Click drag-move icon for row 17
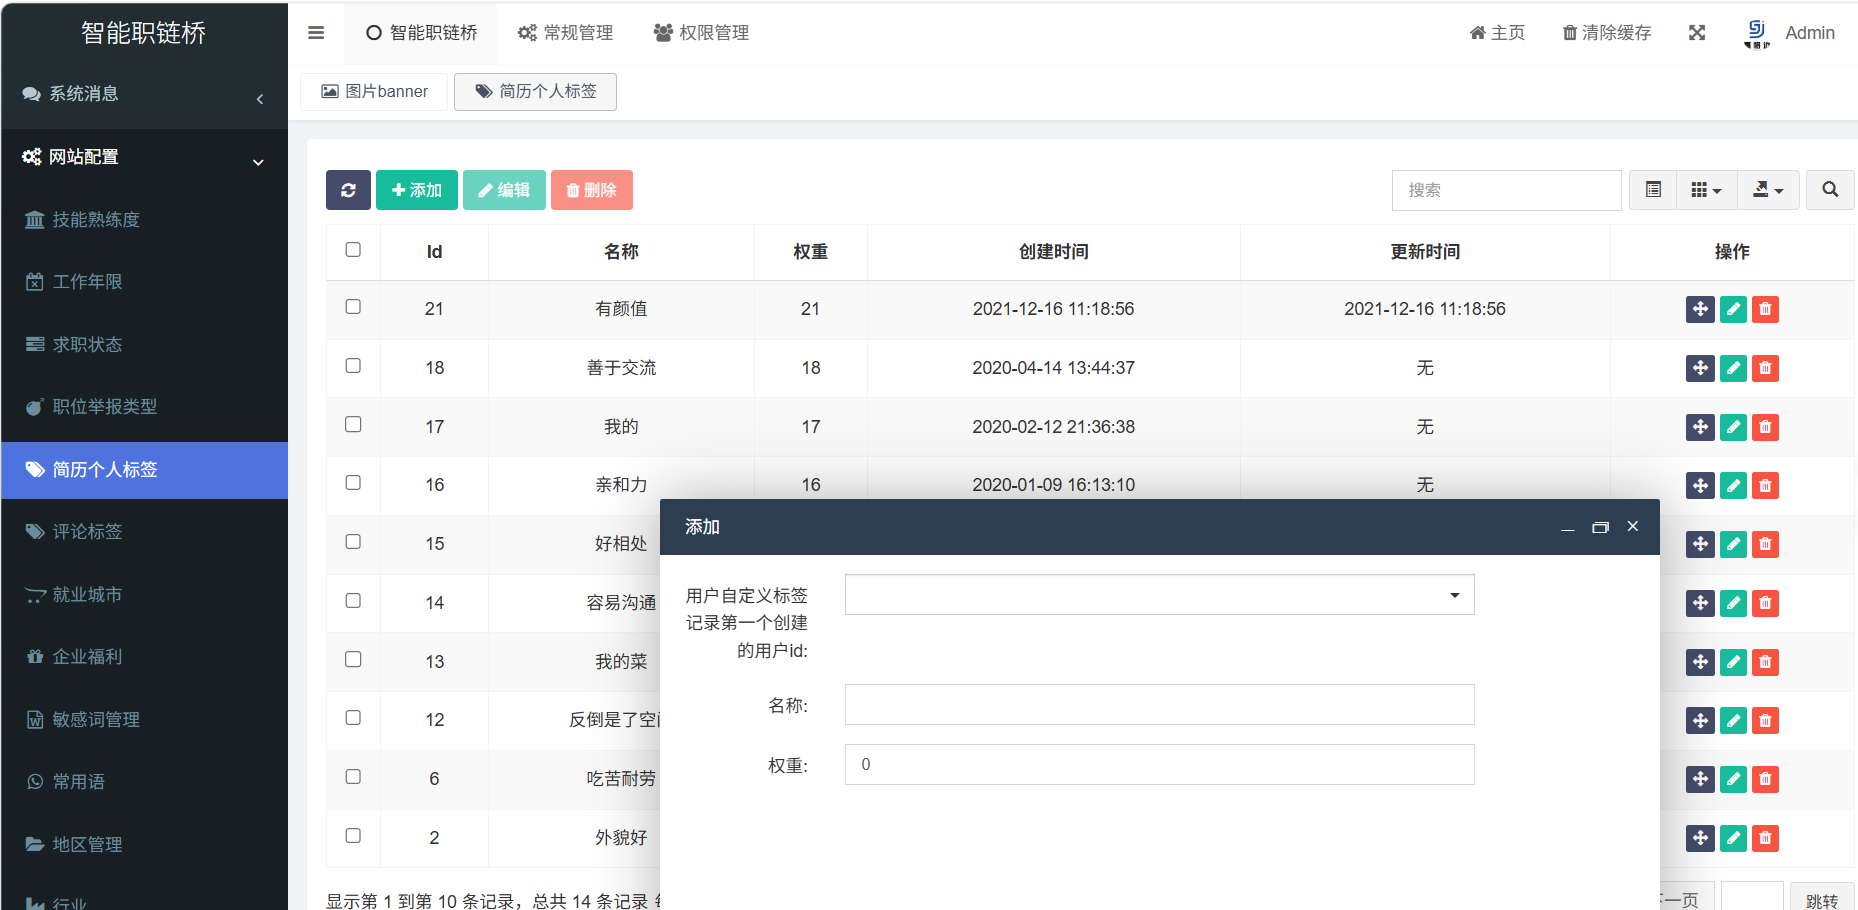Viewport: 1858px width, 910px height. tap(1700, 427)
